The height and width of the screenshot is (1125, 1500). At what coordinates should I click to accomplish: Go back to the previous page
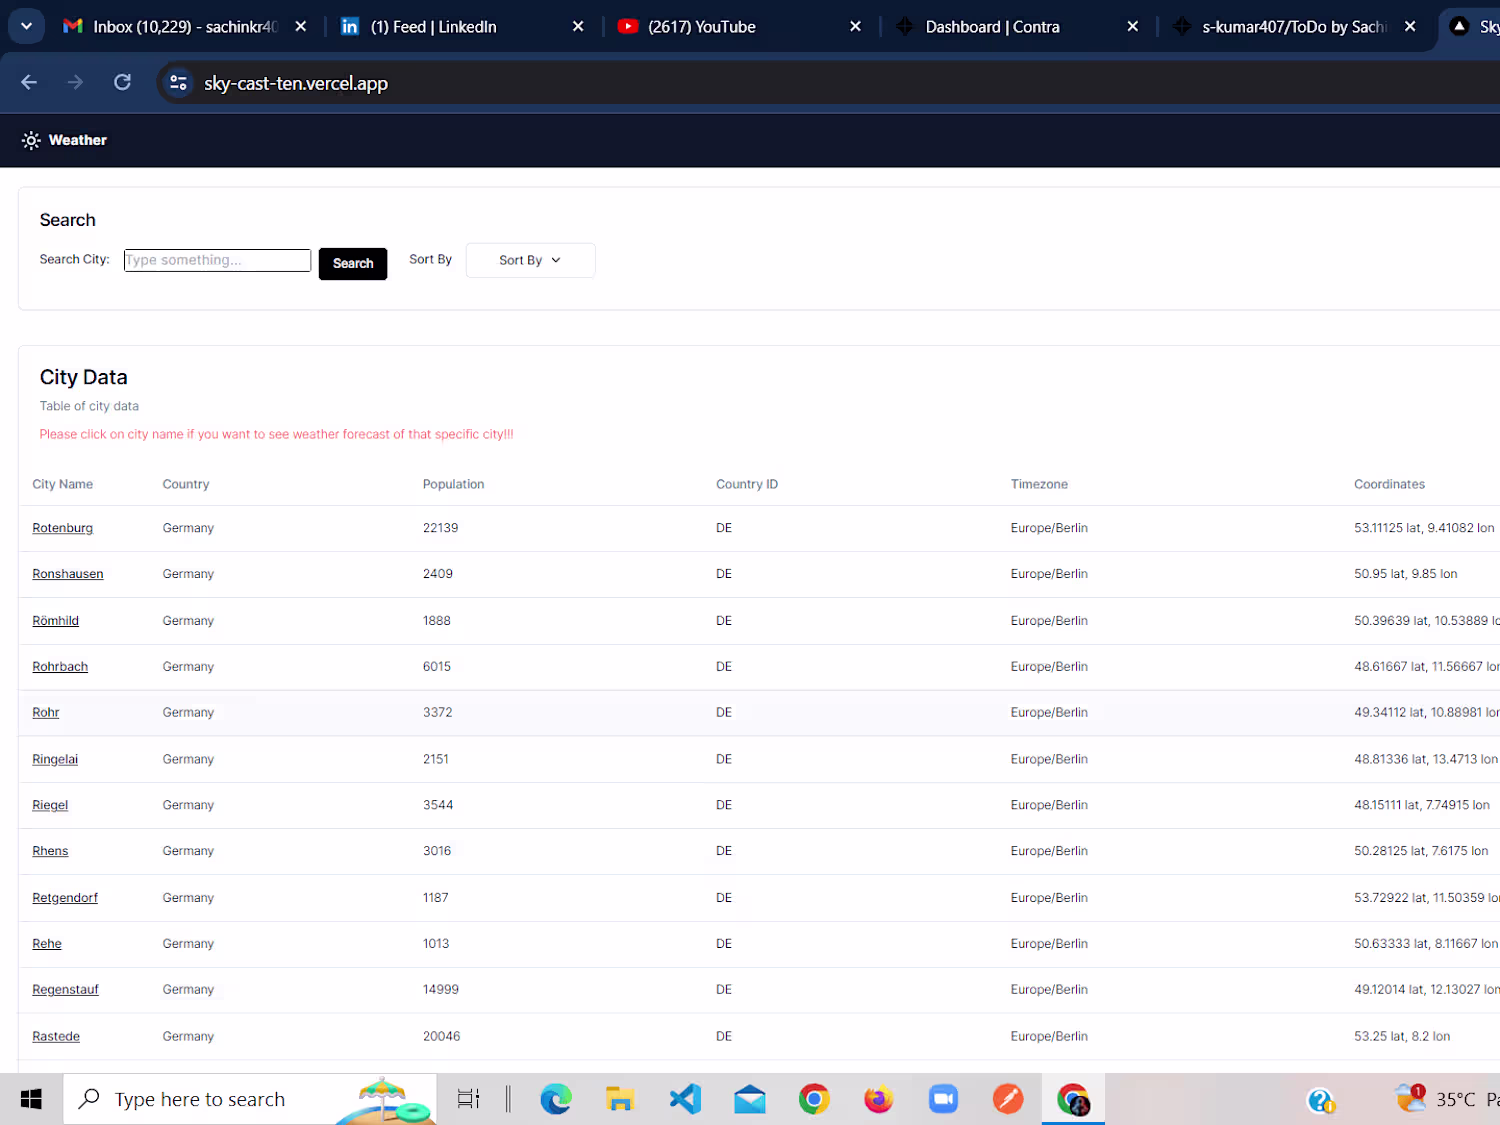point(29,83)
